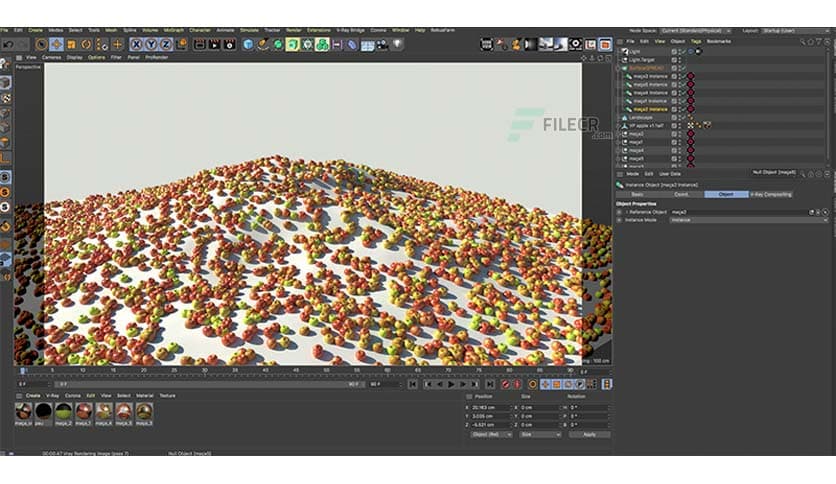Viewport: 836px width, 484px height.
Task: Click the timeline preview range slider
Action: (x=209, y=384)
